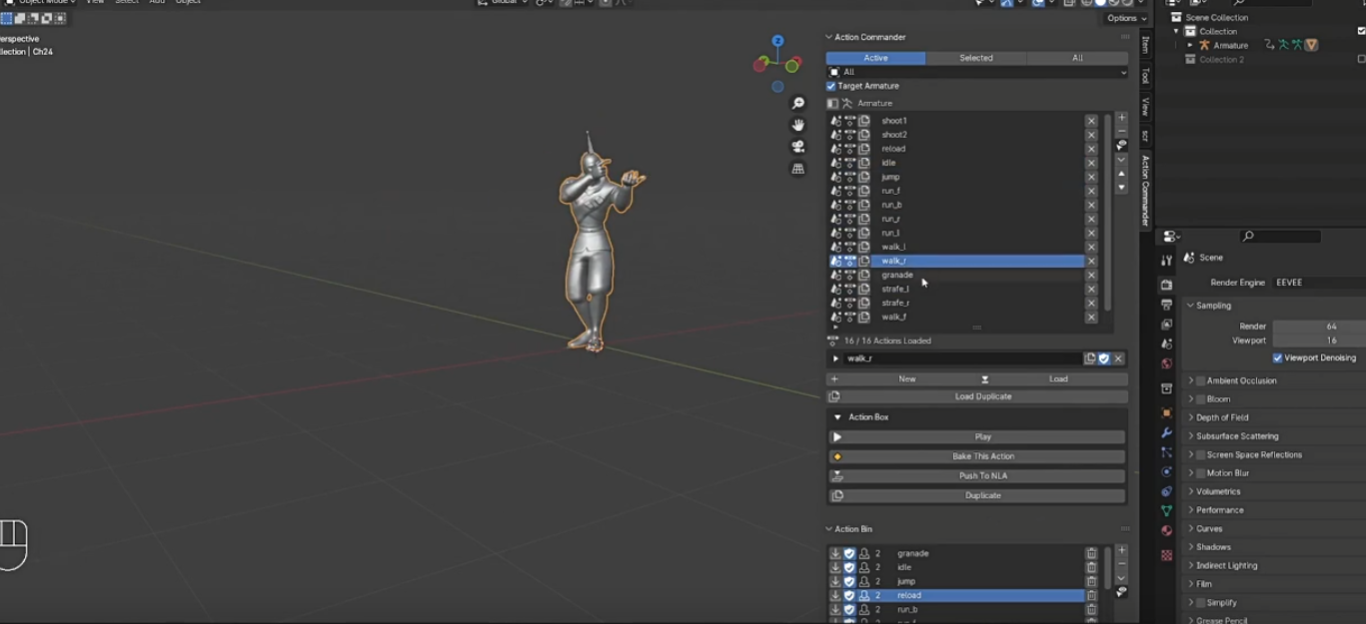Click the zoom viewport magnifier icon

point(798,103)
